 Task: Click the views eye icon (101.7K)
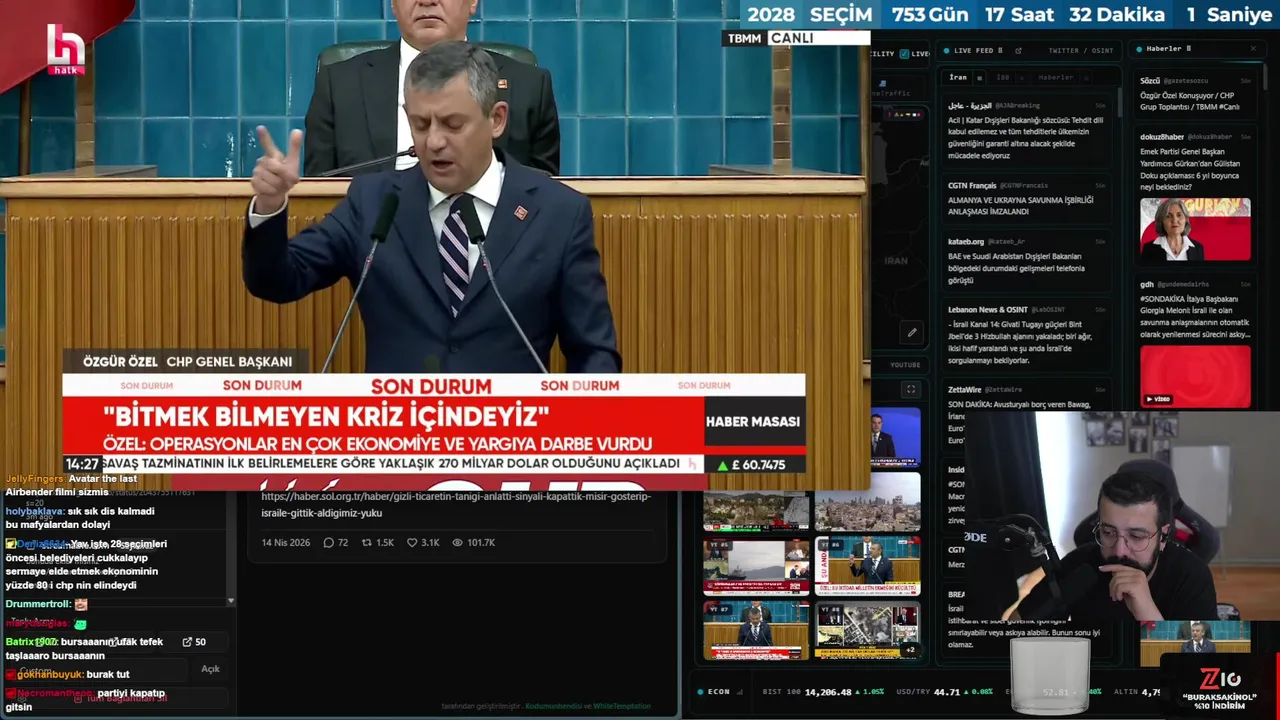[x=457, y=542]
